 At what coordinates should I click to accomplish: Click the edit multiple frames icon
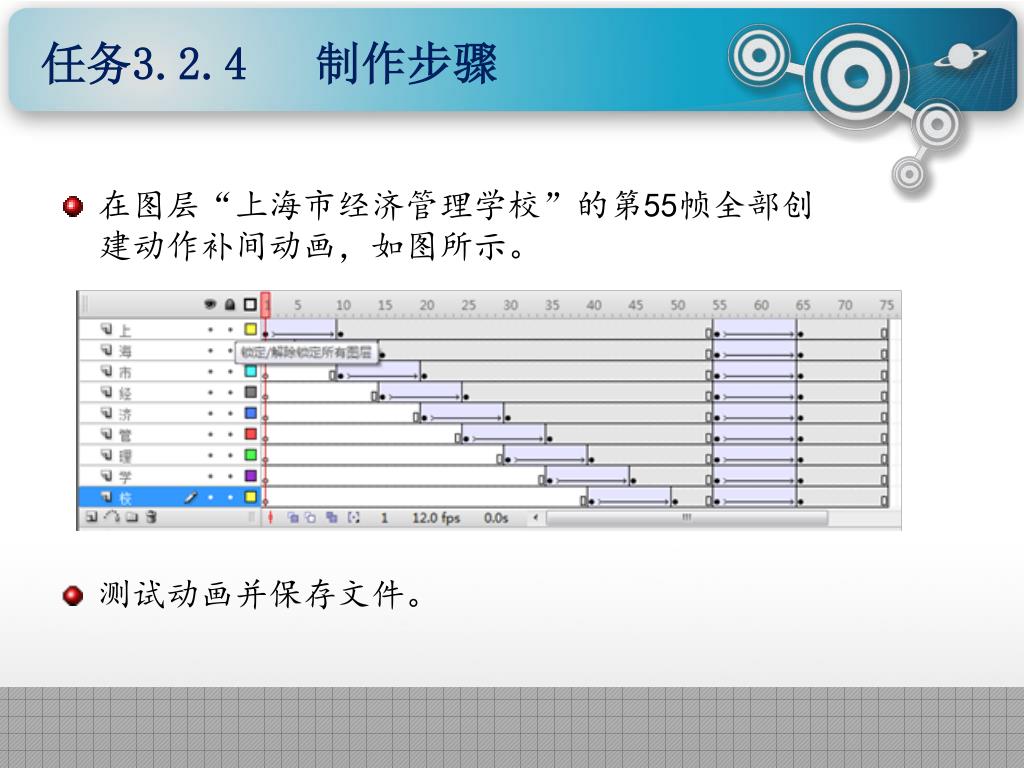332,518
